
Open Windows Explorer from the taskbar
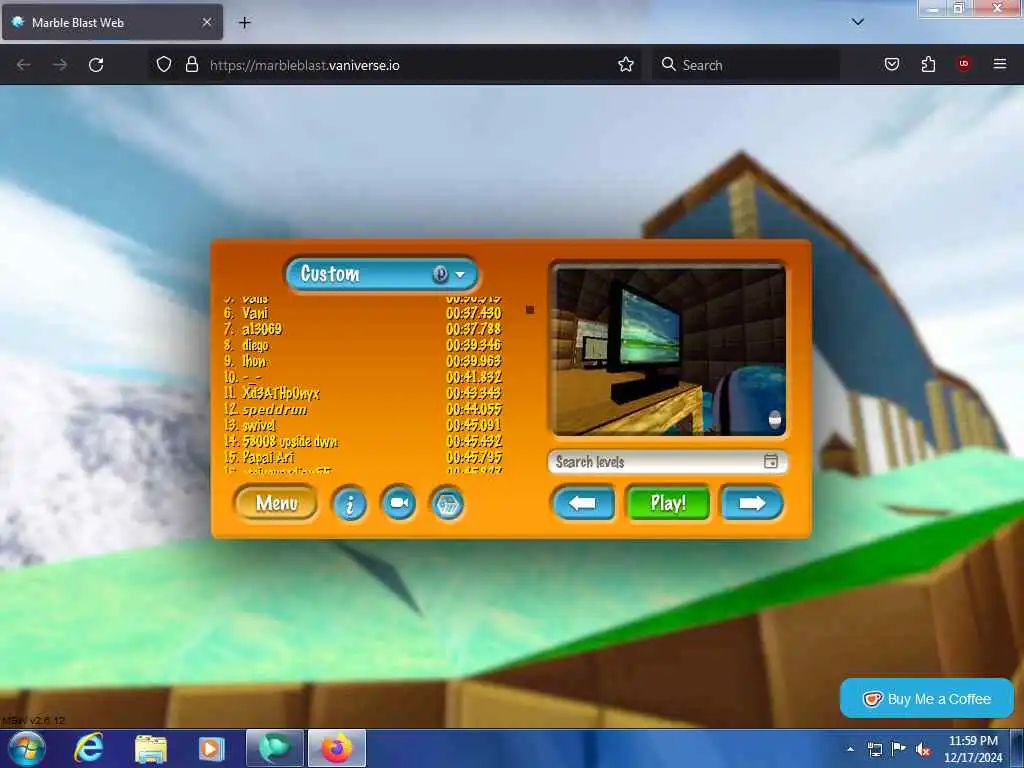pyautogui.click(x=151, y=748)
